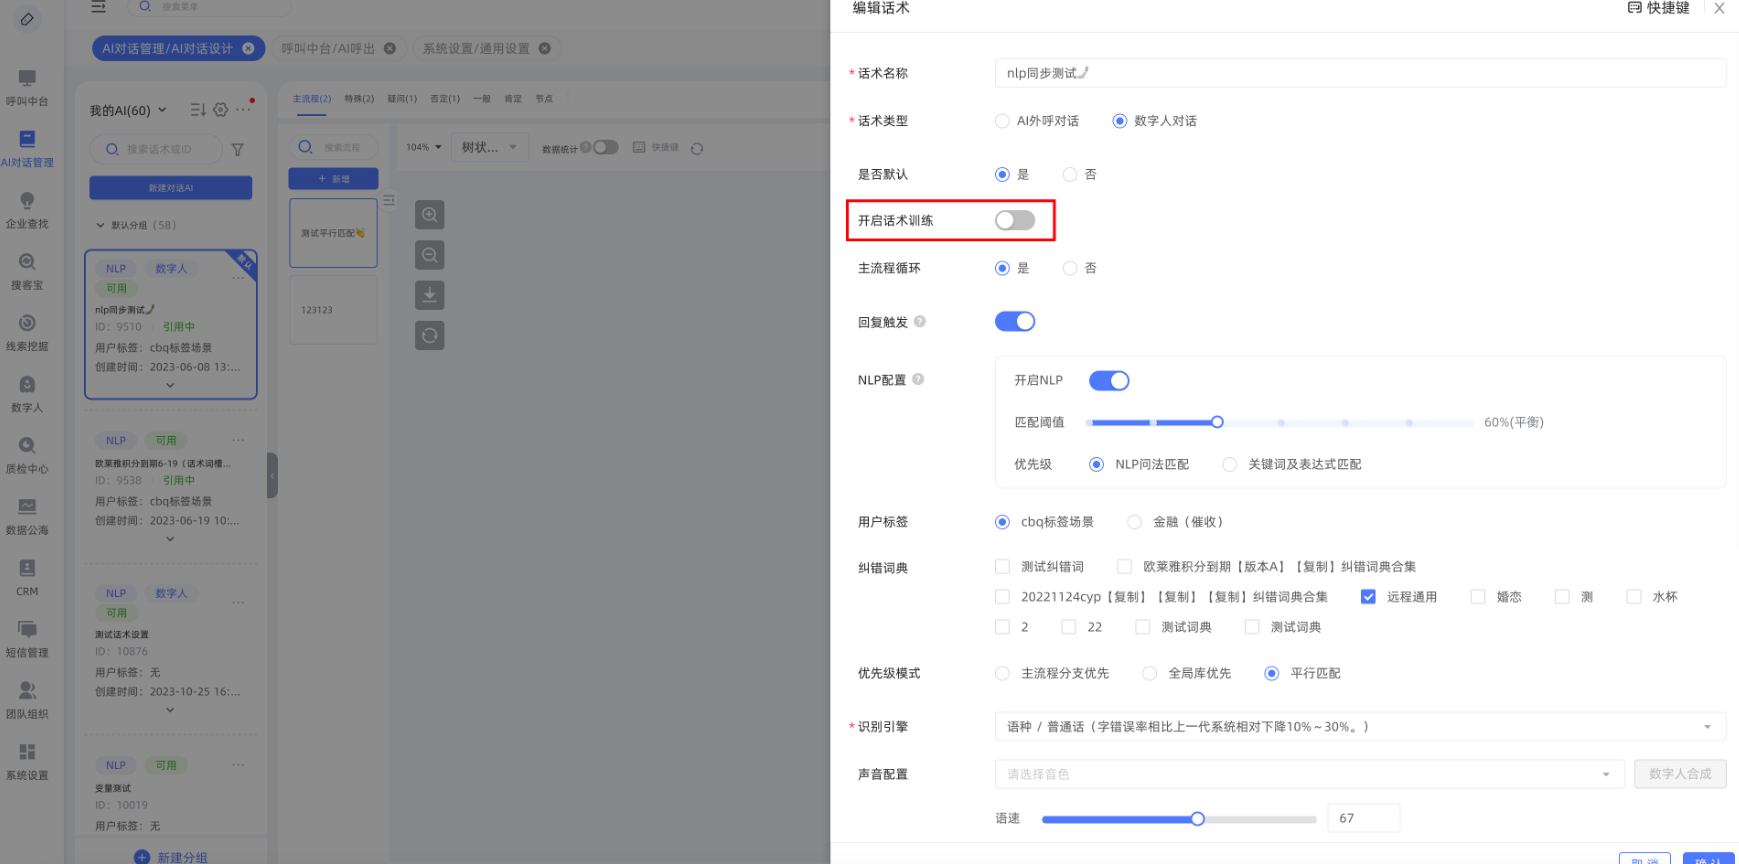Image resolution: width=1739 pixels, height=864 pixels.
Task: Click the filter funnel icon
Action: [x=238, y=150]
